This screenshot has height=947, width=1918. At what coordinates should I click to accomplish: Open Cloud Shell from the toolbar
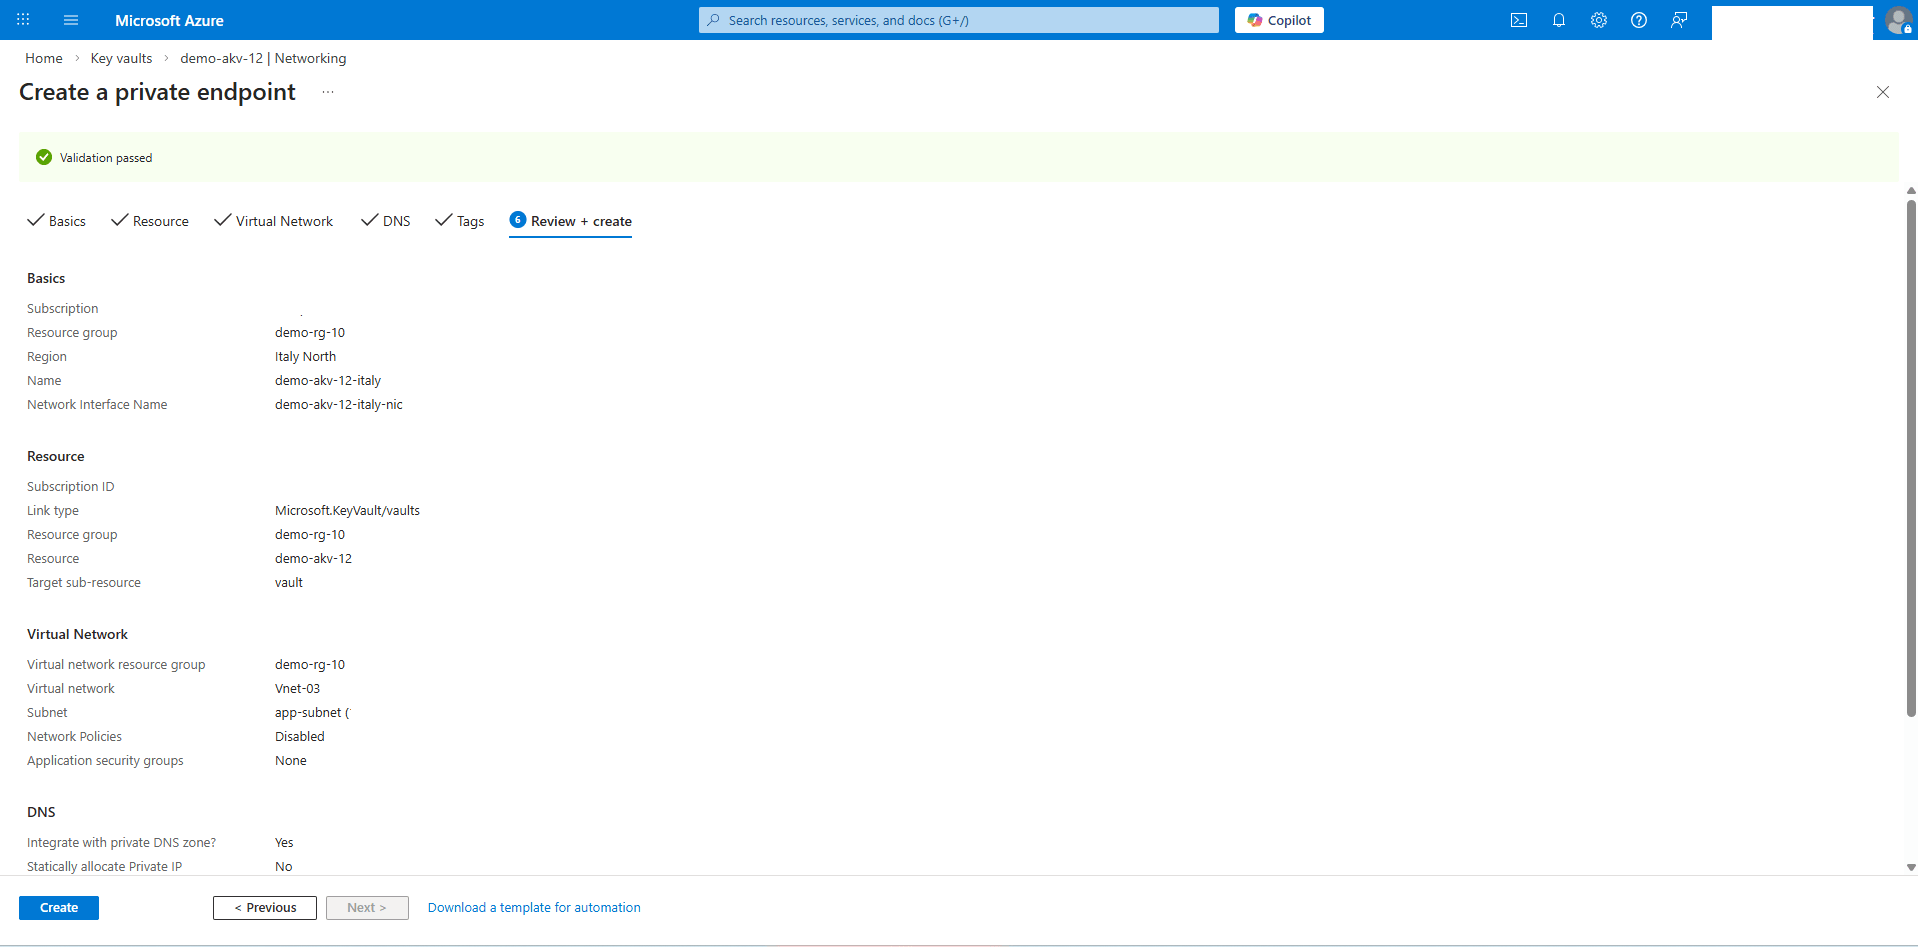pos(1519,20)
